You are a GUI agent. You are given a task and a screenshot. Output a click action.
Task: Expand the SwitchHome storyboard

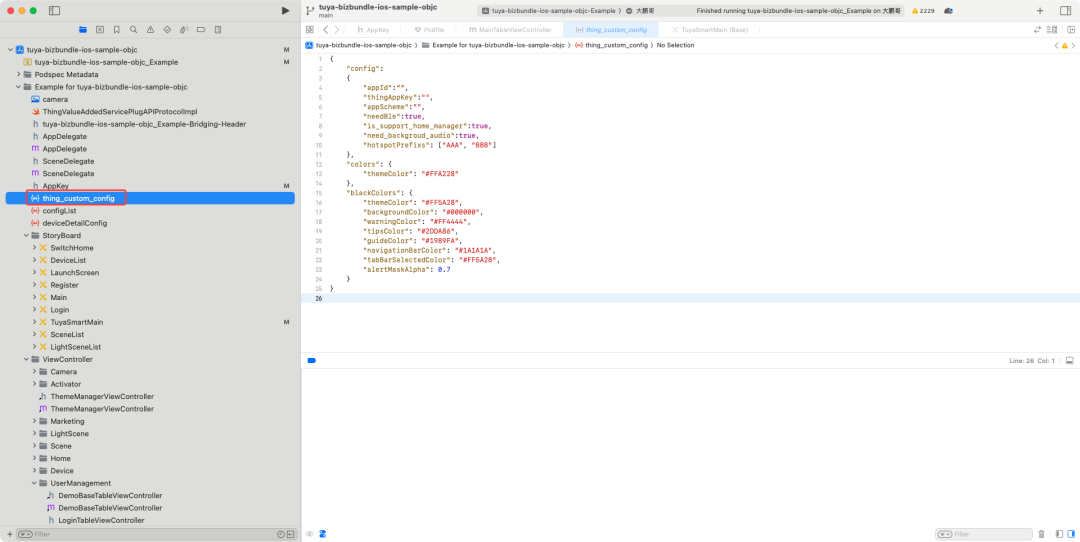[34, 248]
